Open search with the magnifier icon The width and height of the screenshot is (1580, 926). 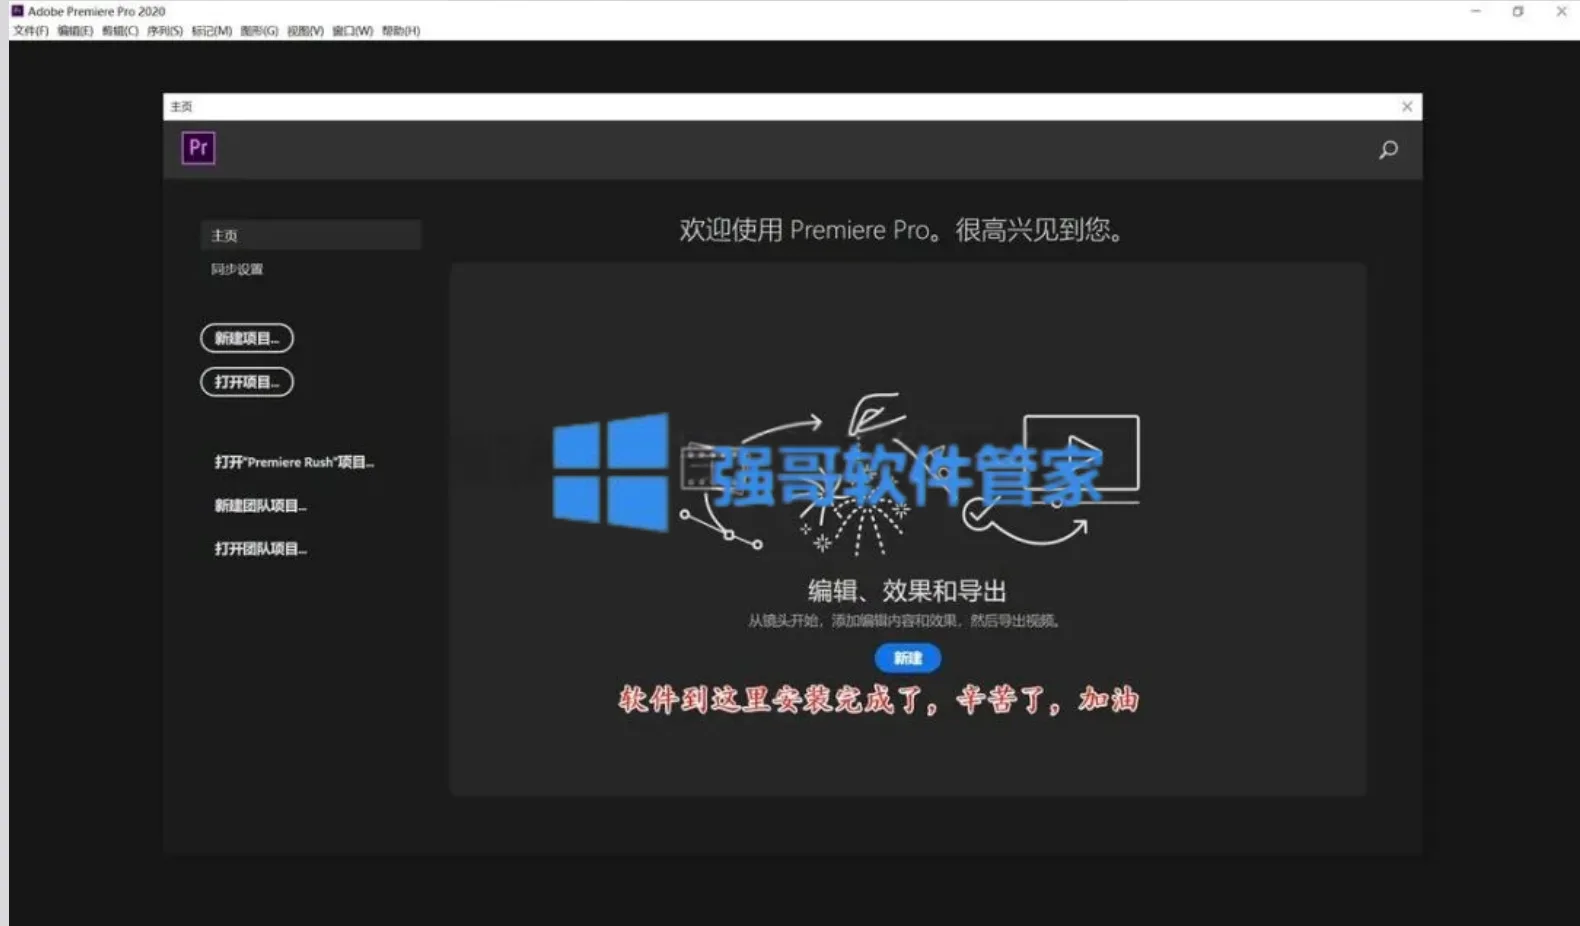coord(1388,150)
